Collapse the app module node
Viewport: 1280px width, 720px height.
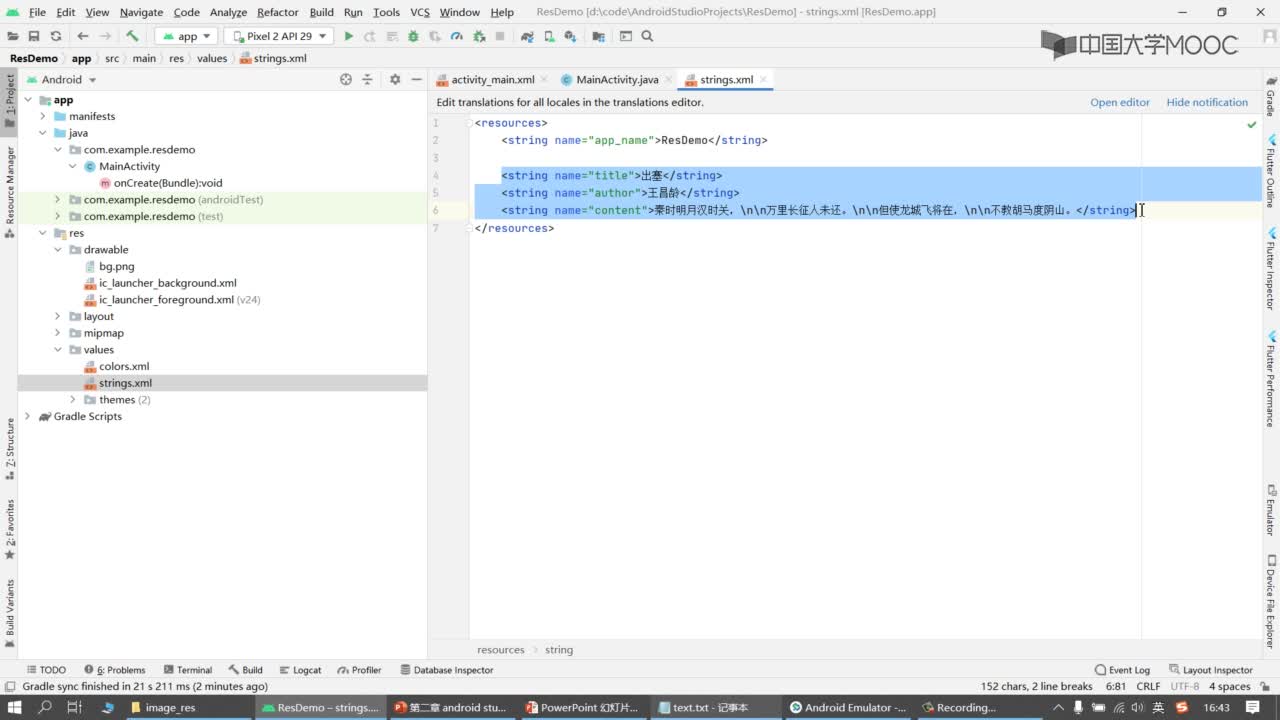(x=28, y=100)
